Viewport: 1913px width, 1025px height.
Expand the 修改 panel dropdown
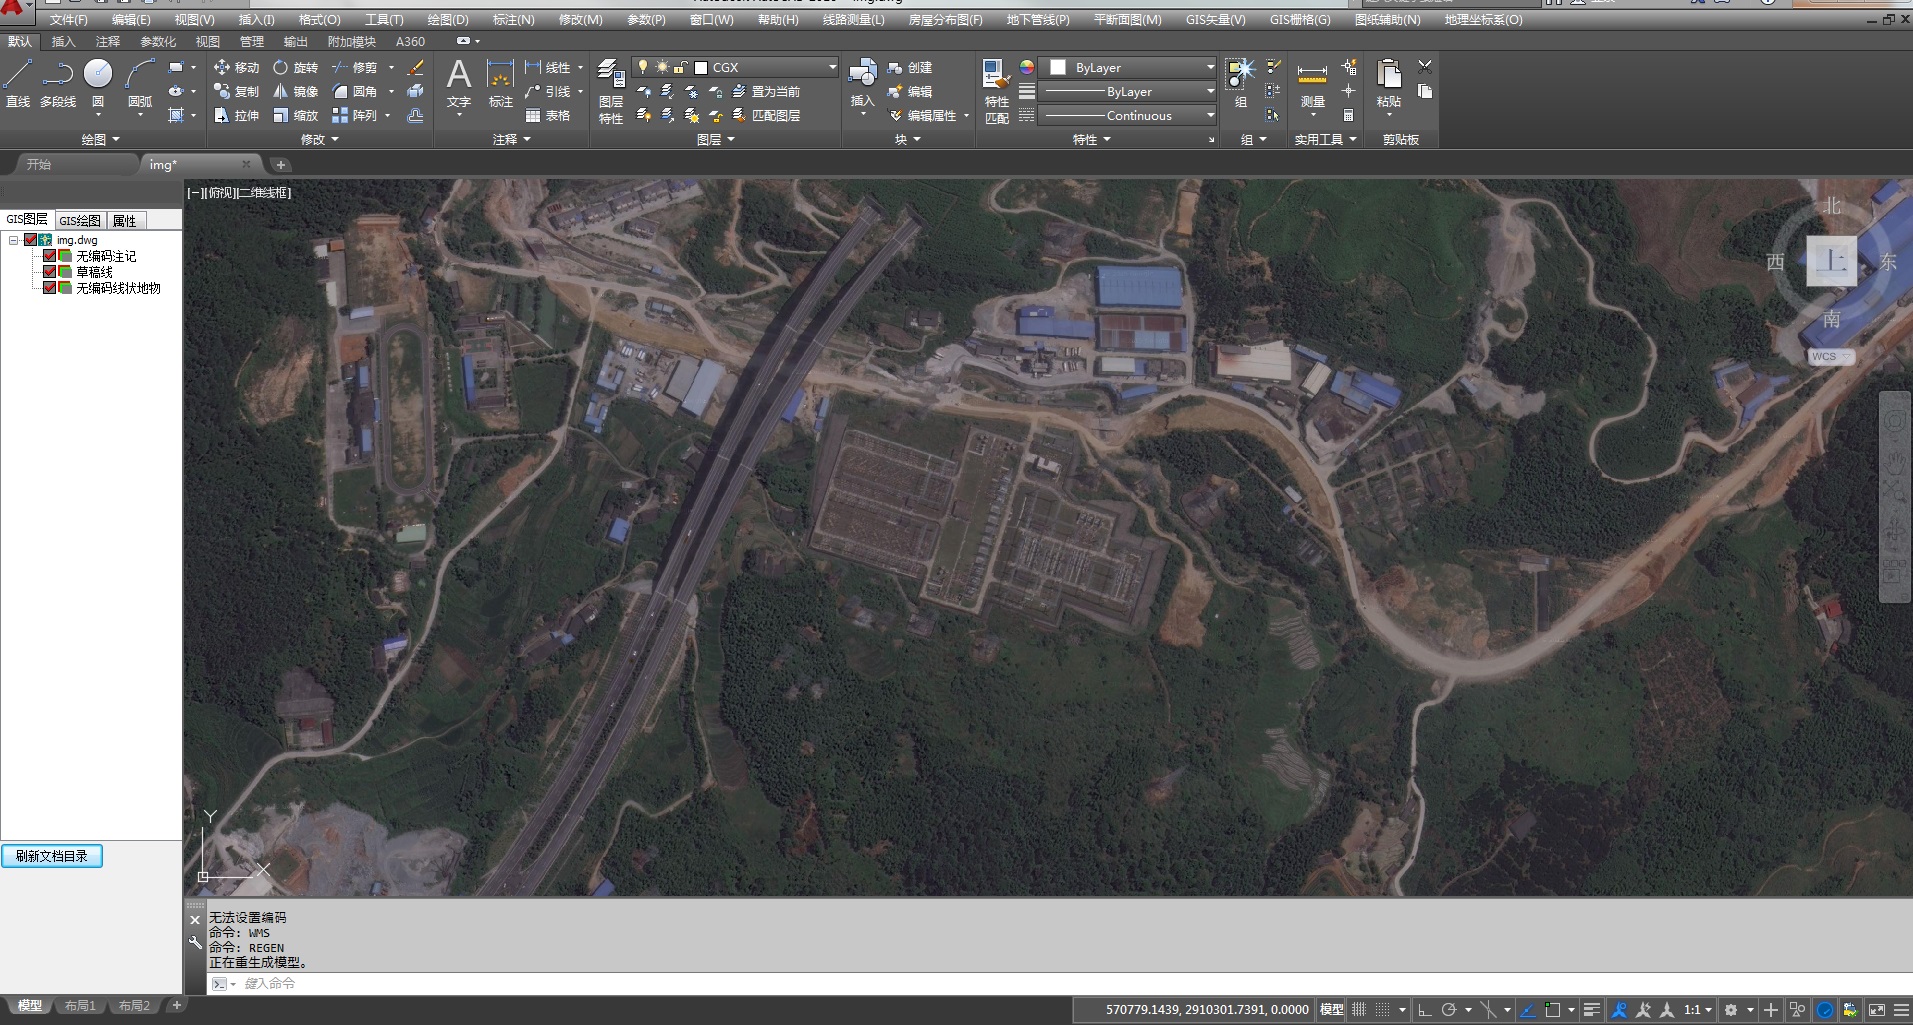tap(320, 139)
